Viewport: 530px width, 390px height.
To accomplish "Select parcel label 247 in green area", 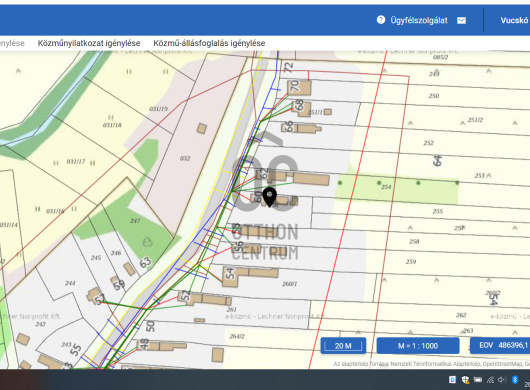I will click(135, 221).
